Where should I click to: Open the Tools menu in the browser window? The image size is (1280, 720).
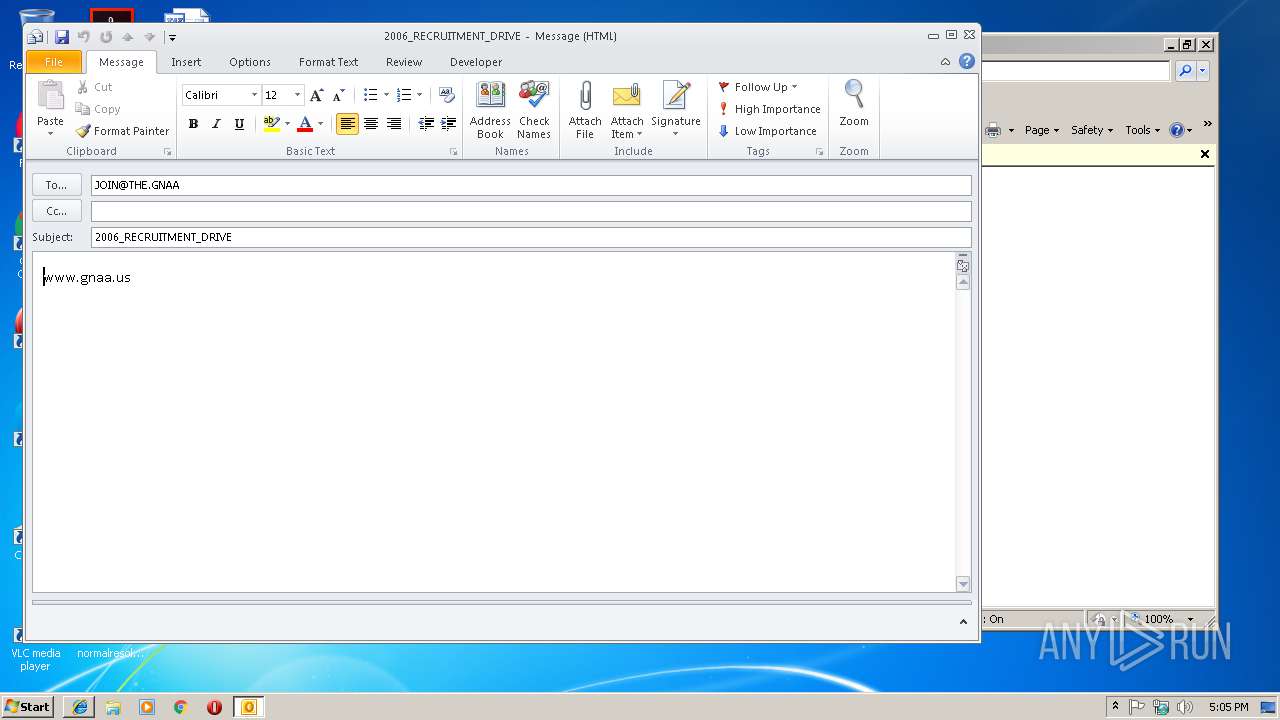click(1142, 130)
